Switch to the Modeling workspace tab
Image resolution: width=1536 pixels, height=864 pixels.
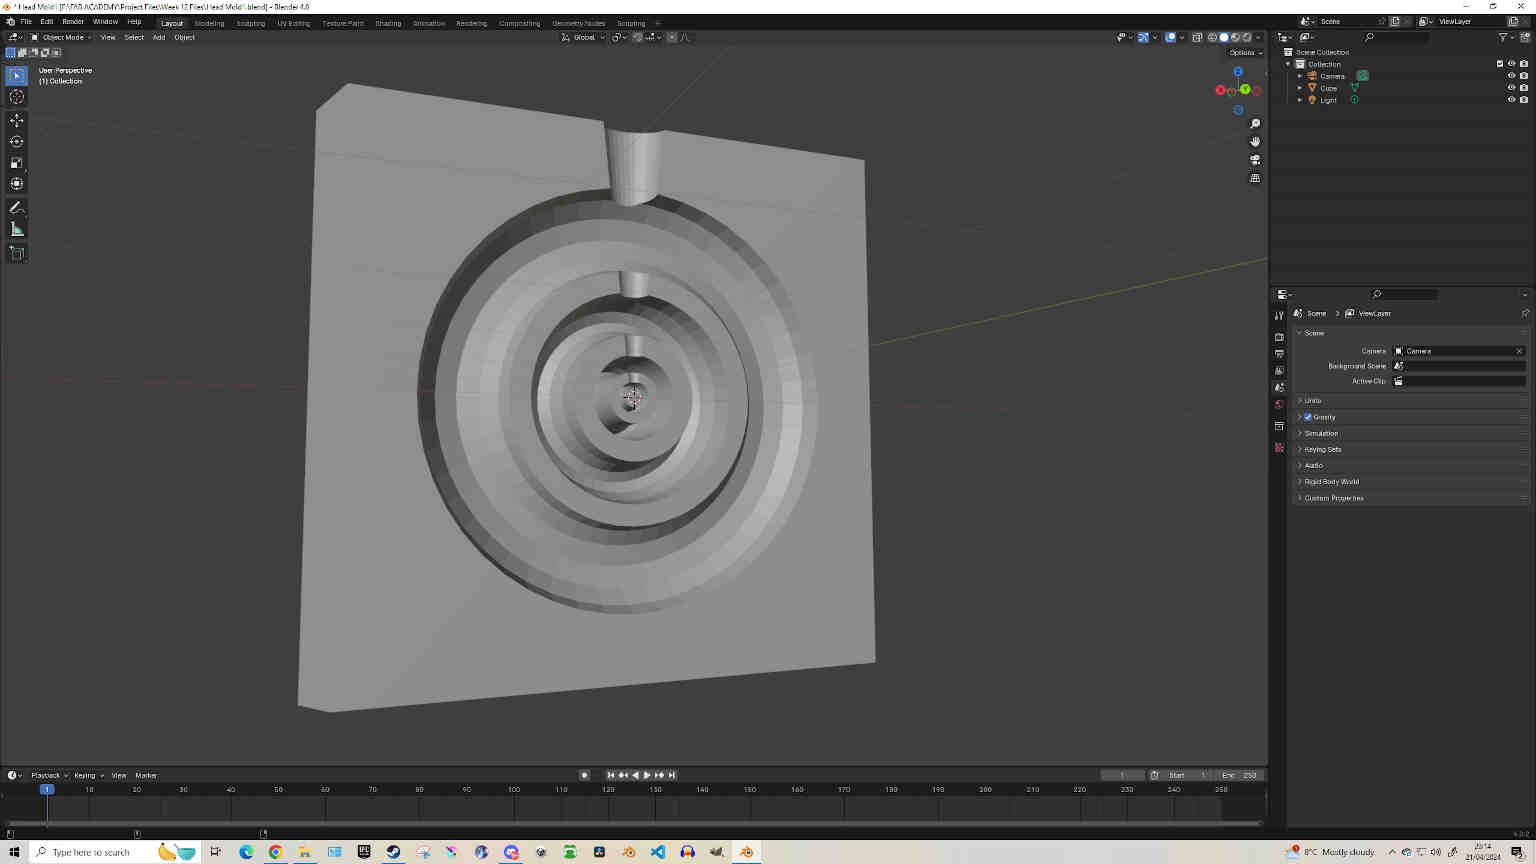209,23
